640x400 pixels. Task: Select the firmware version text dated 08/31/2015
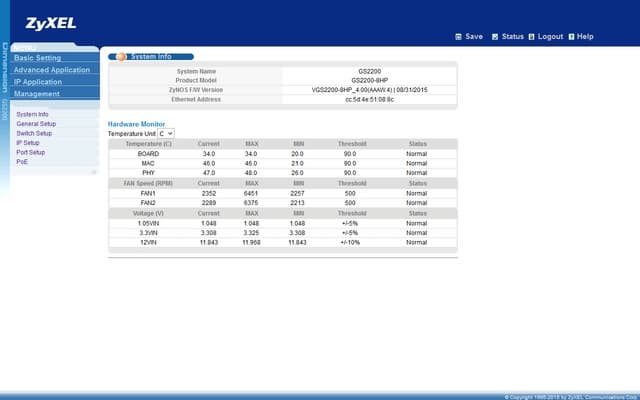click(x=369, y=90)
